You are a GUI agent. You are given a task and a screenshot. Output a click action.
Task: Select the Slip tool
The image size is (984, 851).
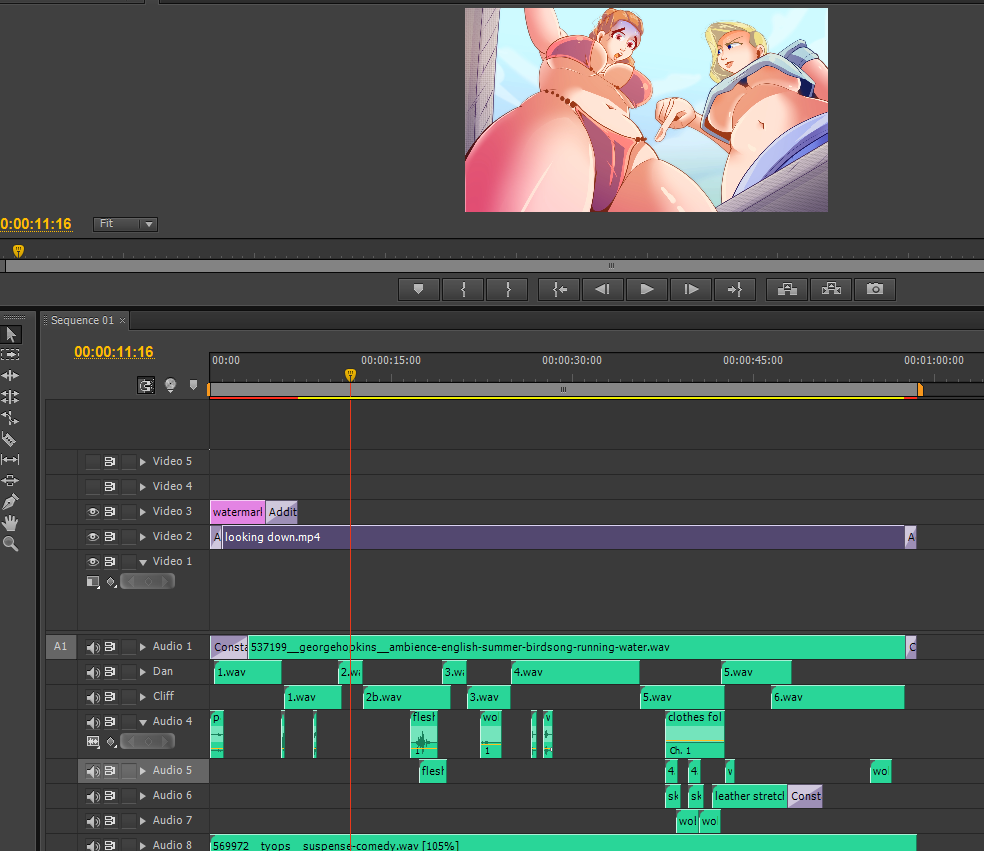click(11, 459)
